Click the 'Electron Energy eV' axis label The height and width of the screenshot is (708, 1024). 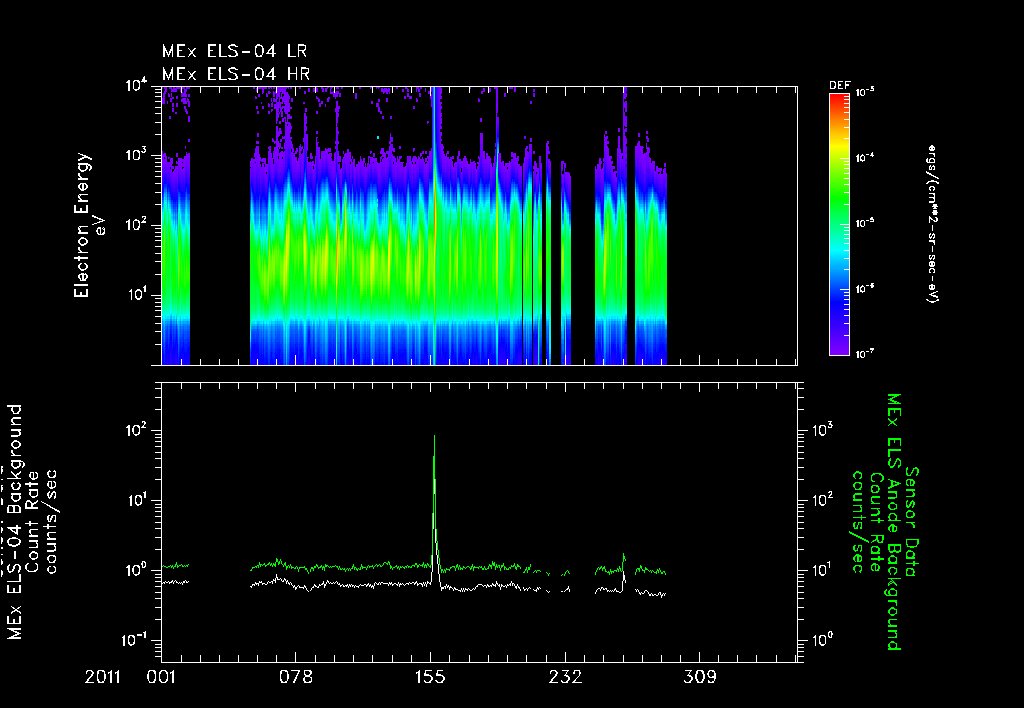click(x=89, y=225)
